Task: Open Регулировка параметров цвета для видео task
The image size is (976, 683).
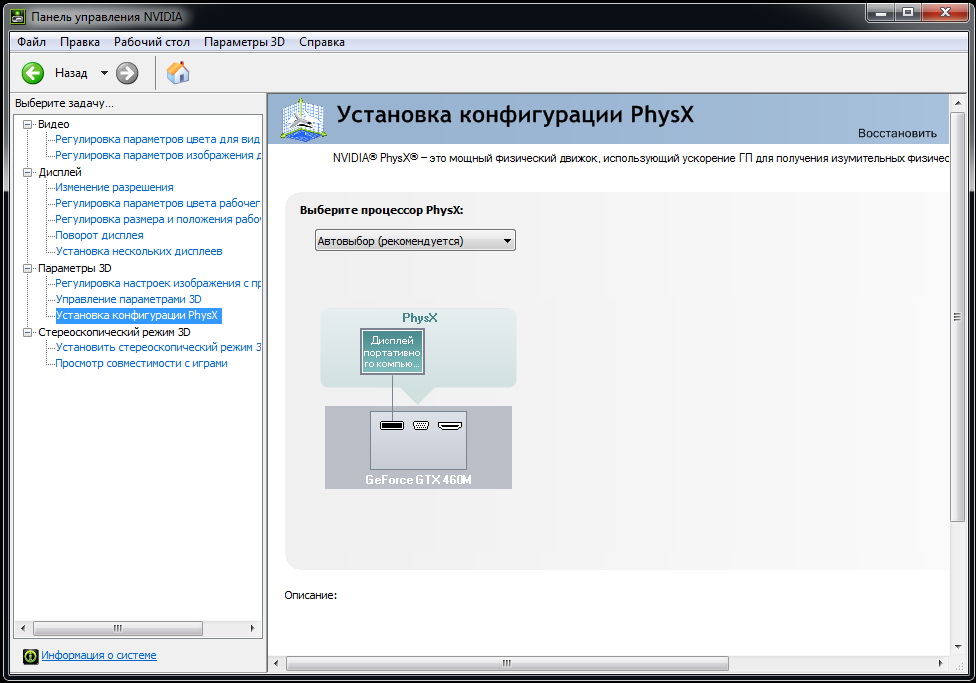Action: [157, 139]
